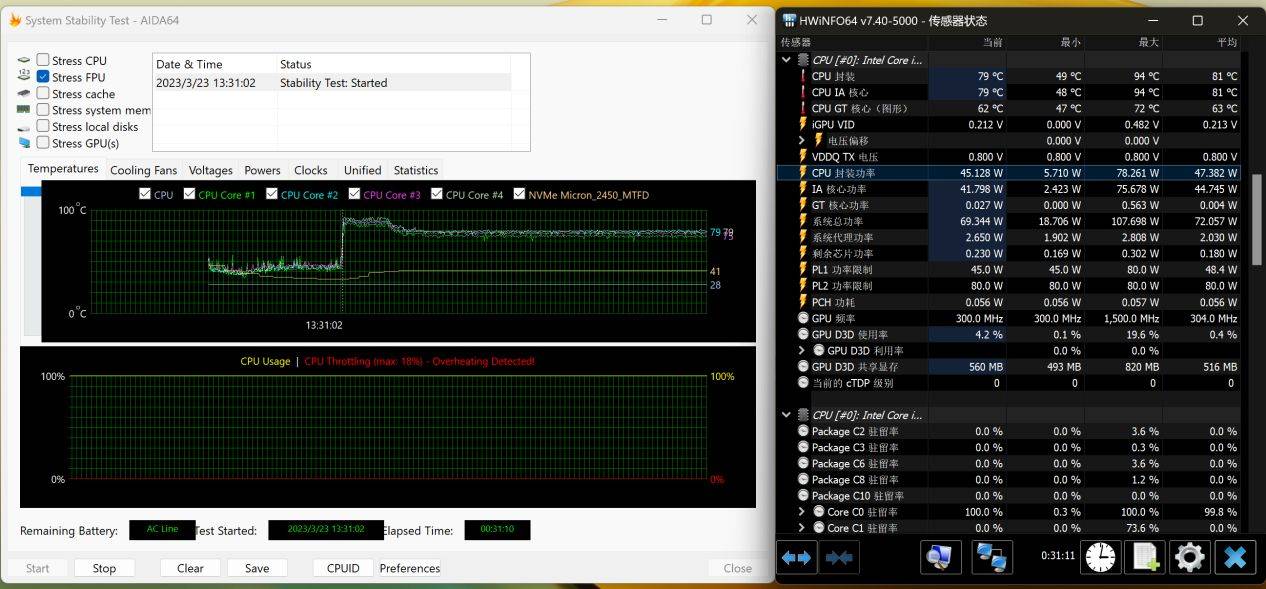Open the HWiNFO summary monitor icon
Image resolution: width=1266 pixels, height=589 pixels.
click(940, 557)
